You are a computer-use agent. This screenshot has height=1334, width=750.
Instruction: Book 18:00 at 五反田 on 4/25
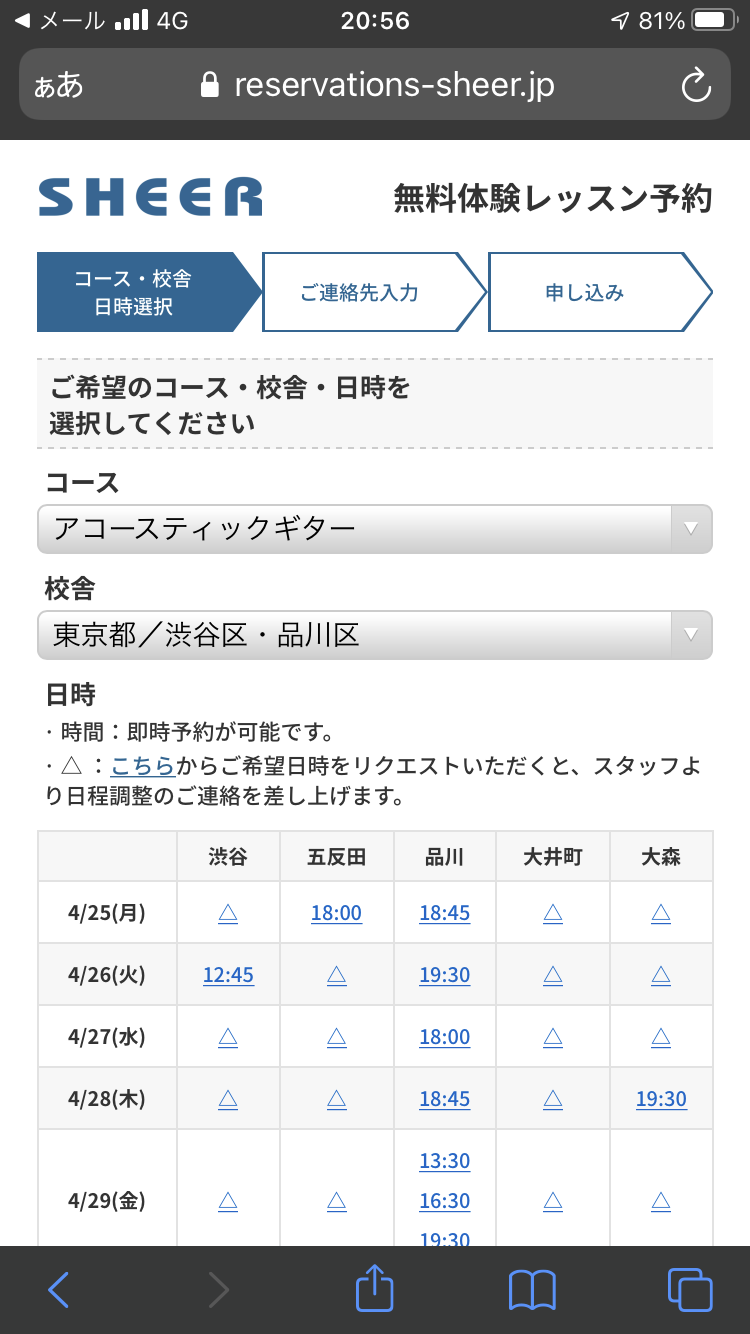point(336,913)
